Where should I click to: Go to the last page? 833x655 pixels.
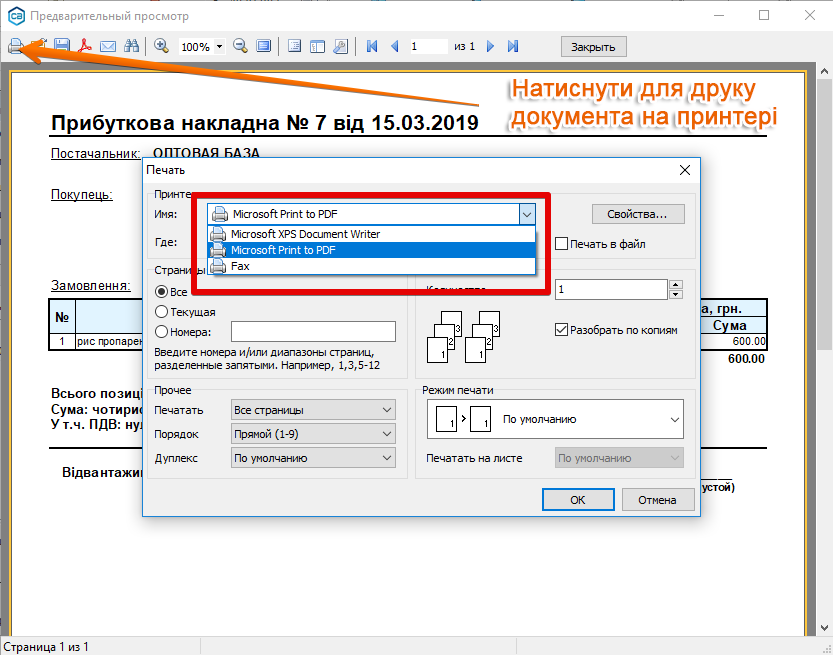[x=513, y=46]
